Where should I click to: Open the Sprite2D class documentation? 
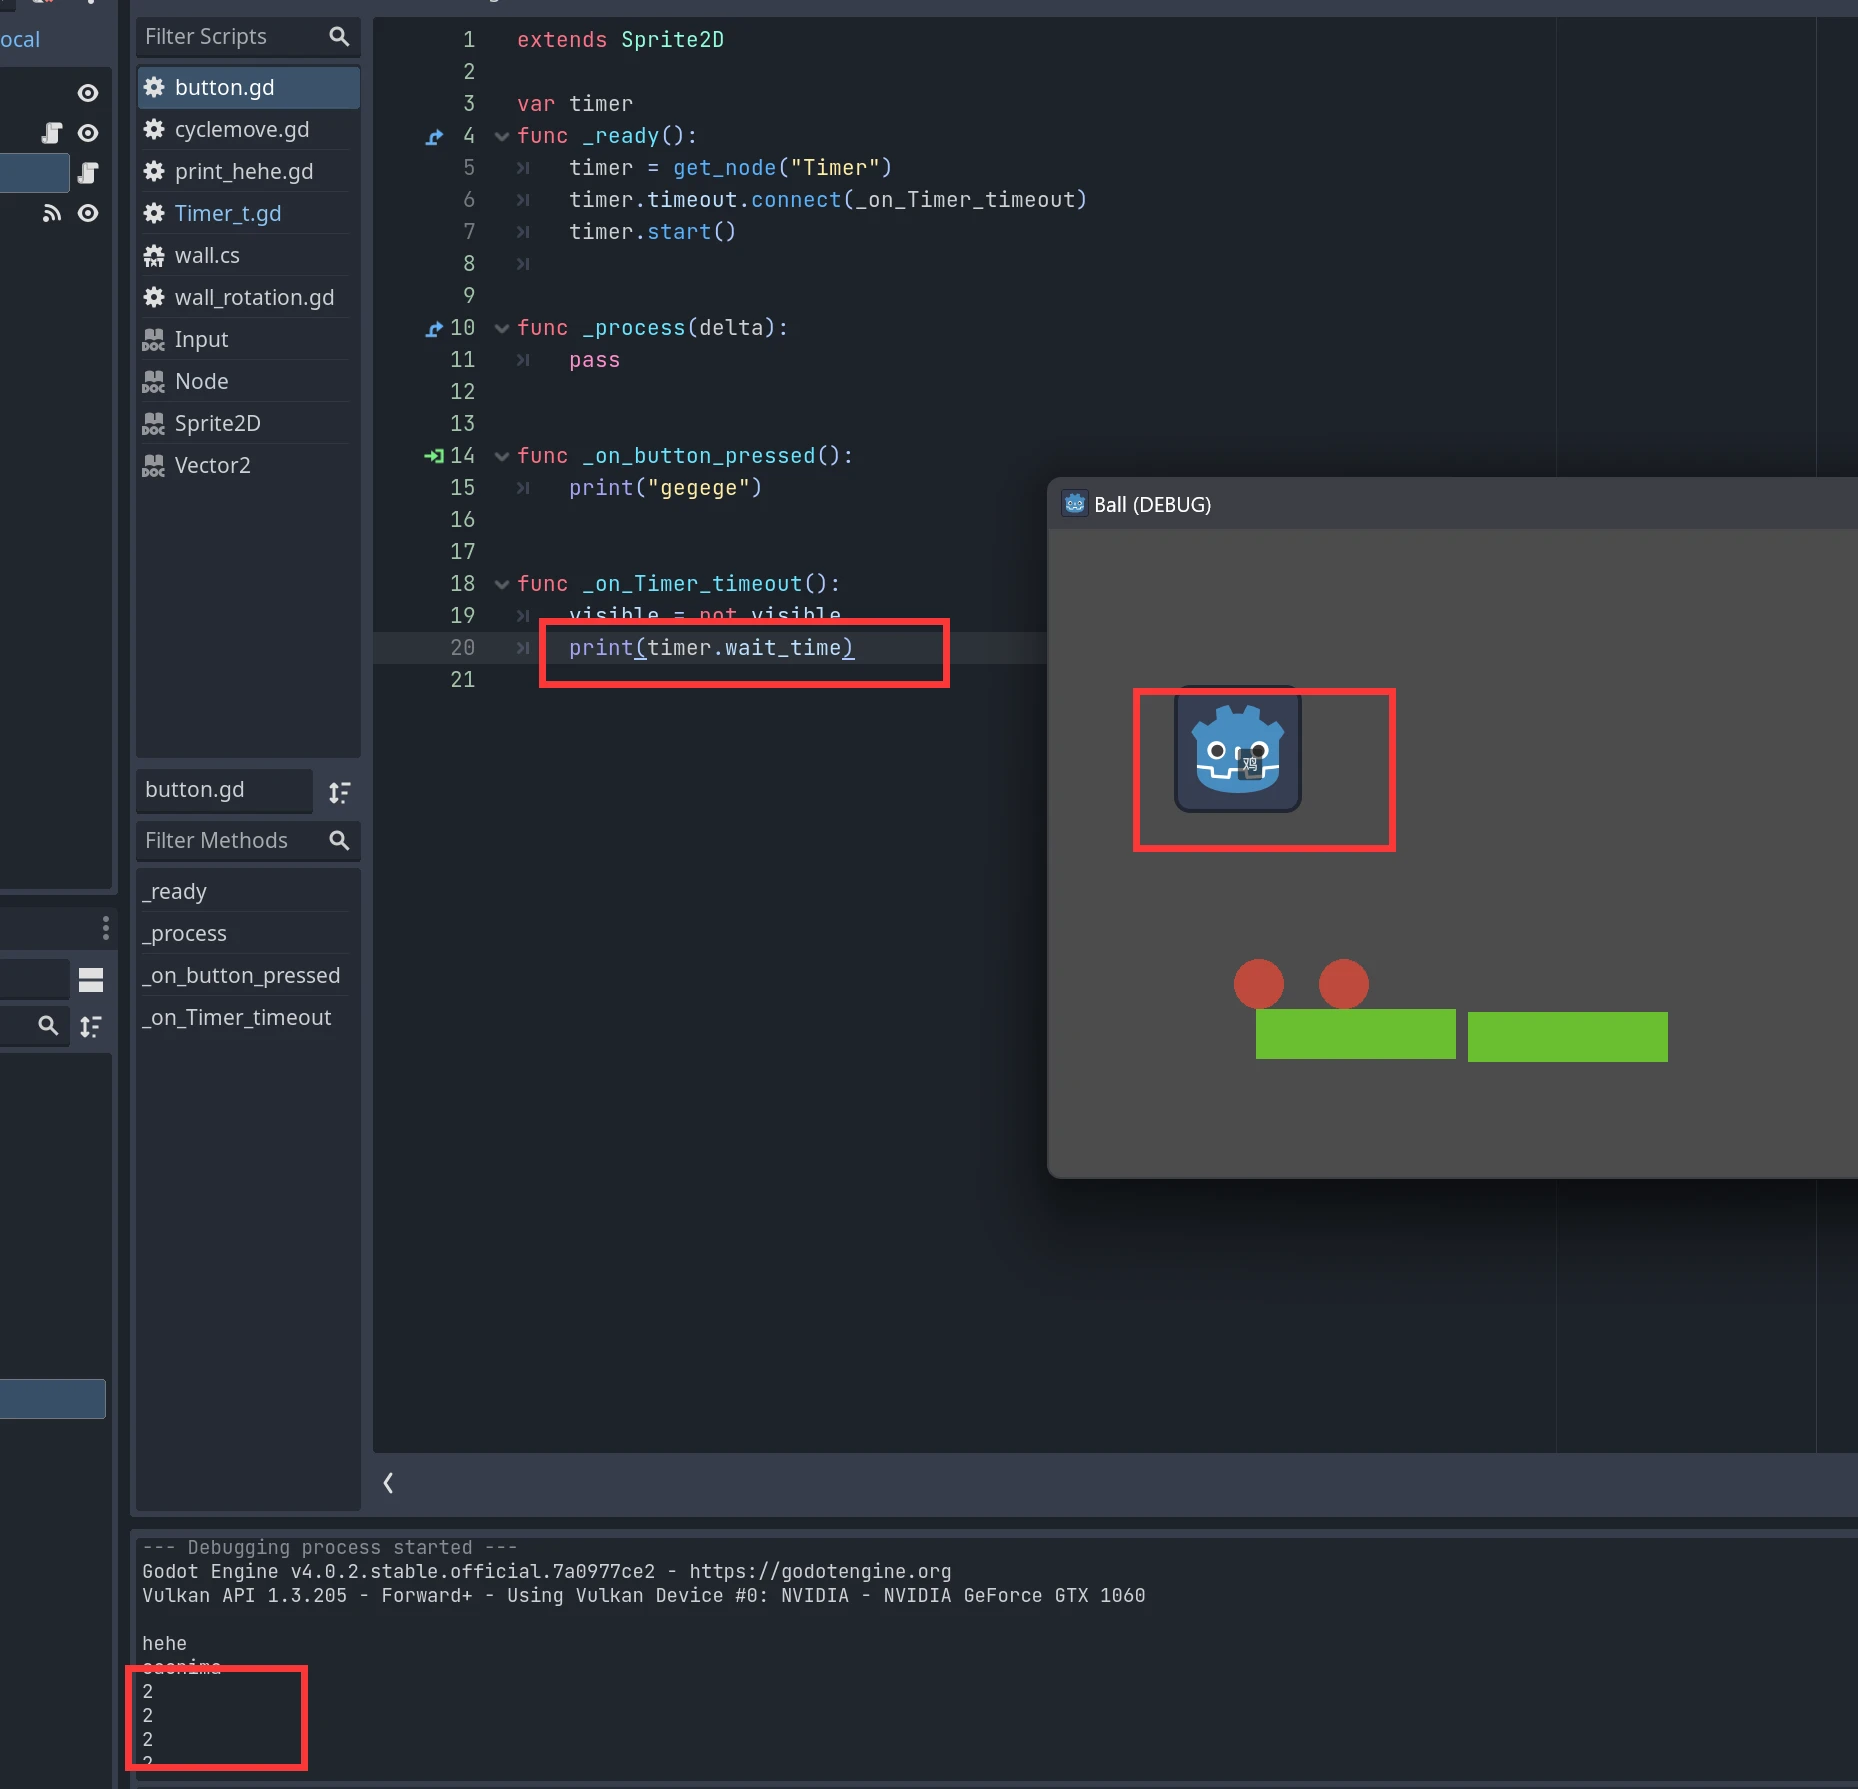tap(218, 423)
